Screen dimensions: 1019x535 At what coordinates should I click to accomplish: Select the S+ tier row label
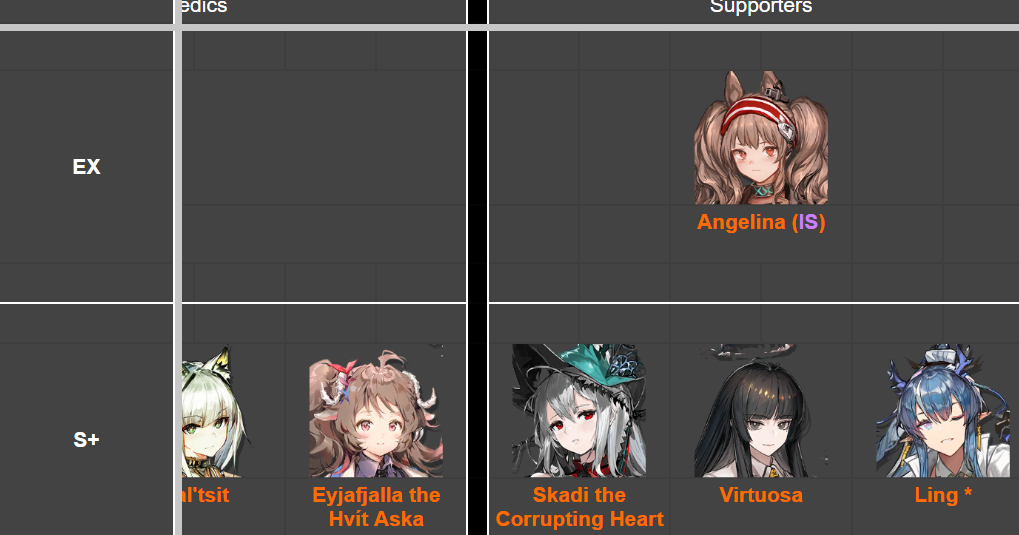[x=86, y=440]
